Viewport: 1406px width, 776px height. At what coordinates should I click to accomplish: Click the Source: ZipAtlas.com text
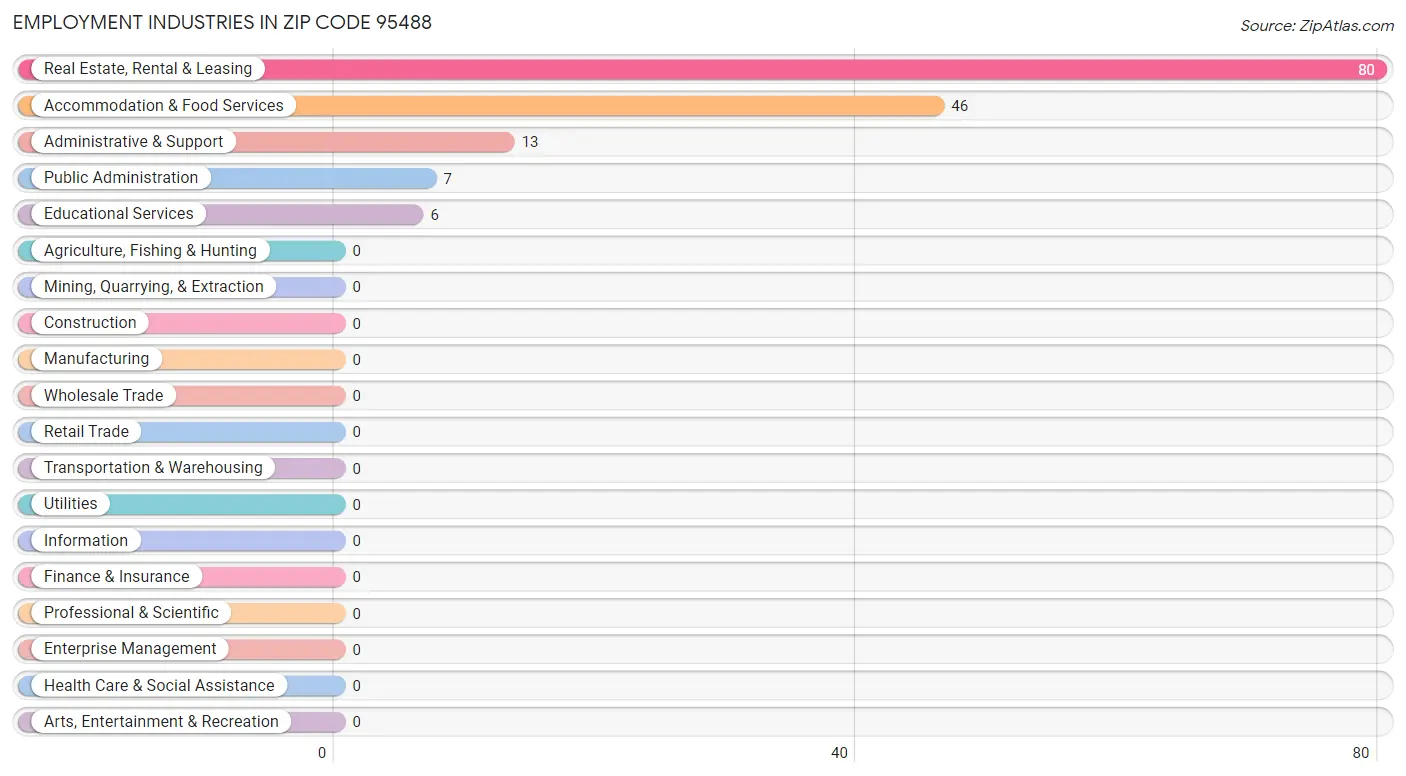point(1317,26)
